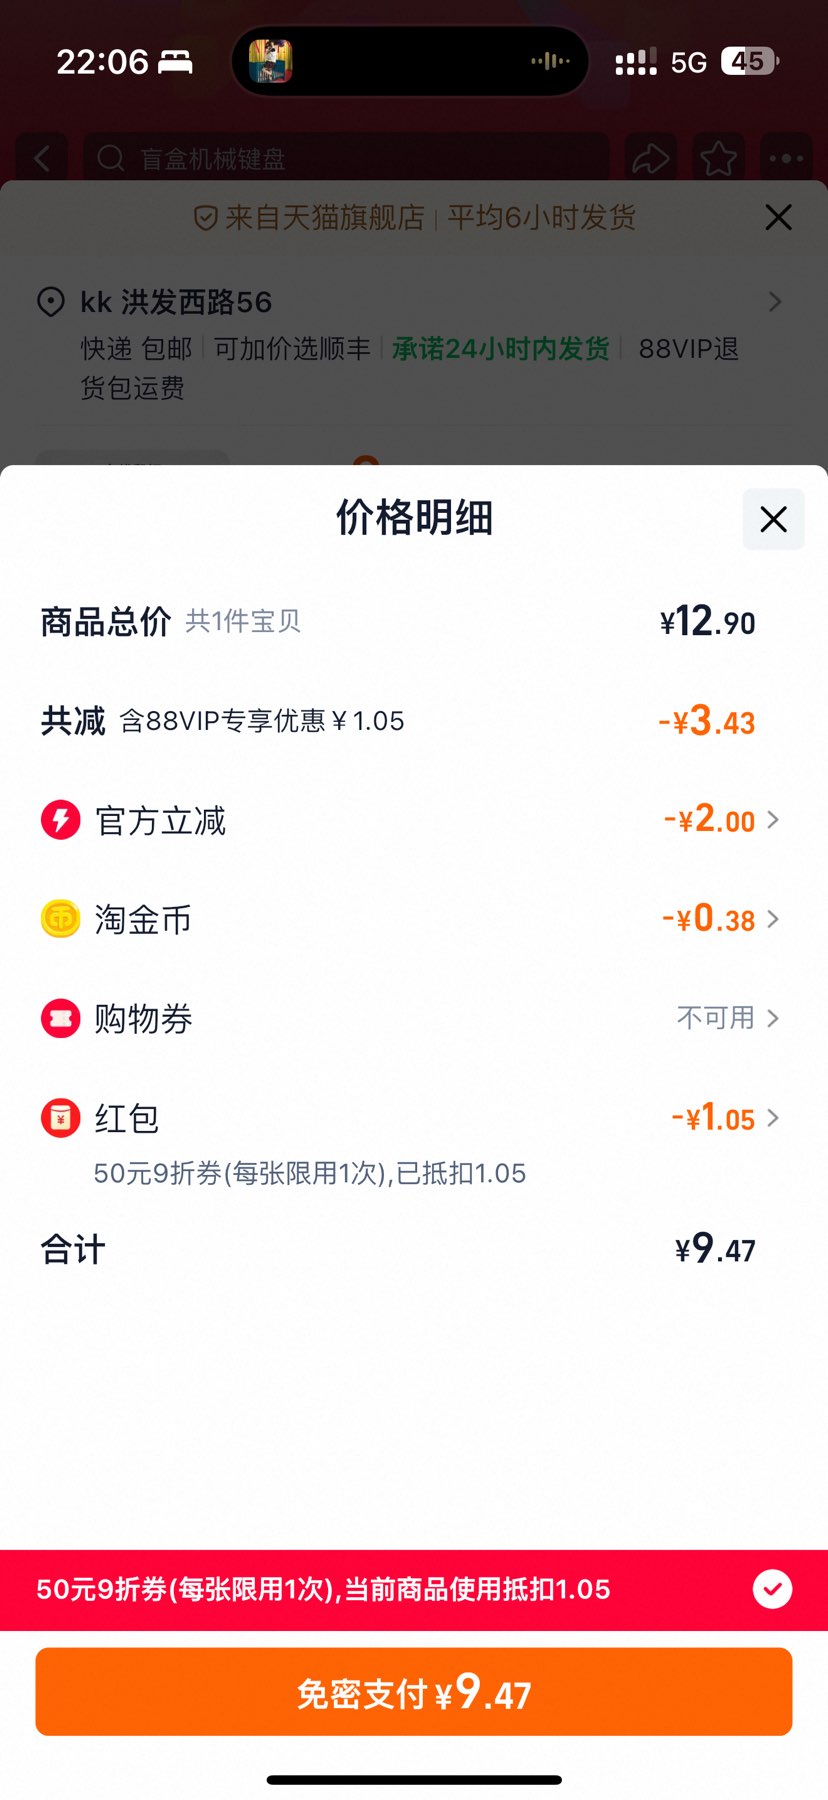Tap the 官方立减 lightning icon
Screen dimensions: 828x1800
tap(60, 820)
